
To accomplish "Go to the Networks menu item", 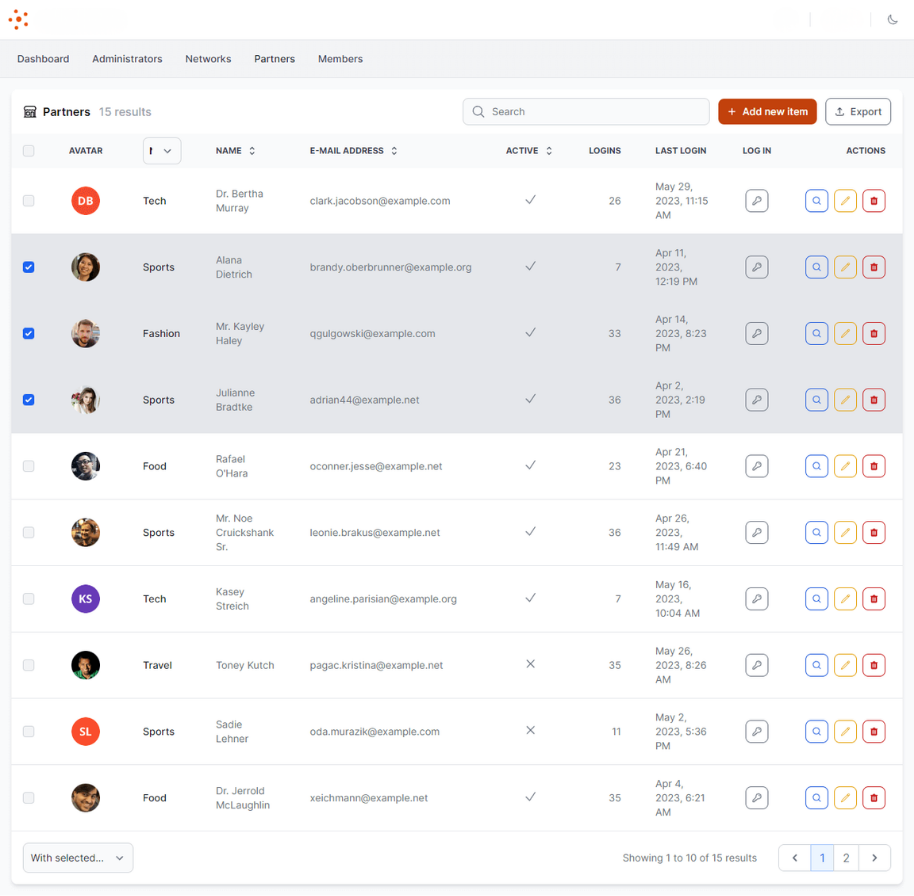I will 208,59.
